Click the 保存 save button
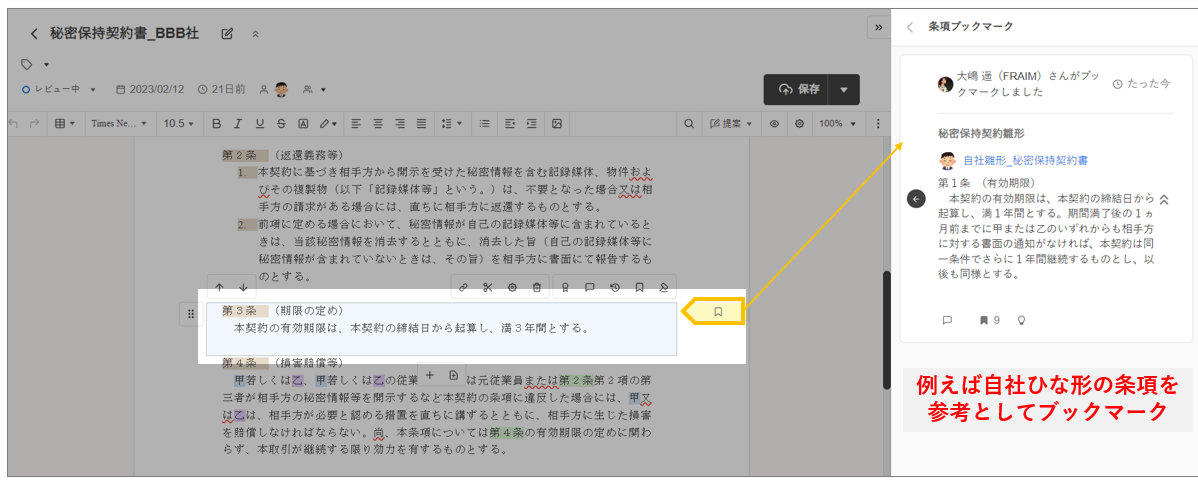1198x487 pixels. (x=798, y=89)
